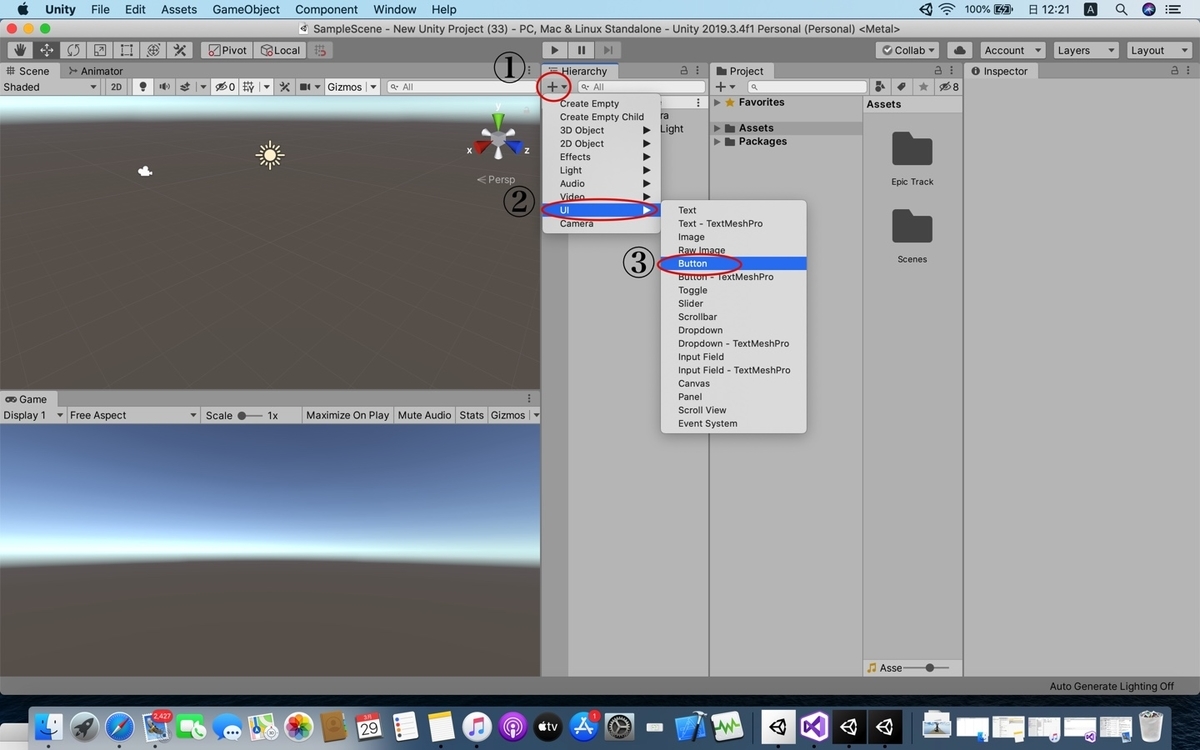The image size is (1200, 750).
Task: Click the Hierarchy search field
Action: tap(640, 87)
